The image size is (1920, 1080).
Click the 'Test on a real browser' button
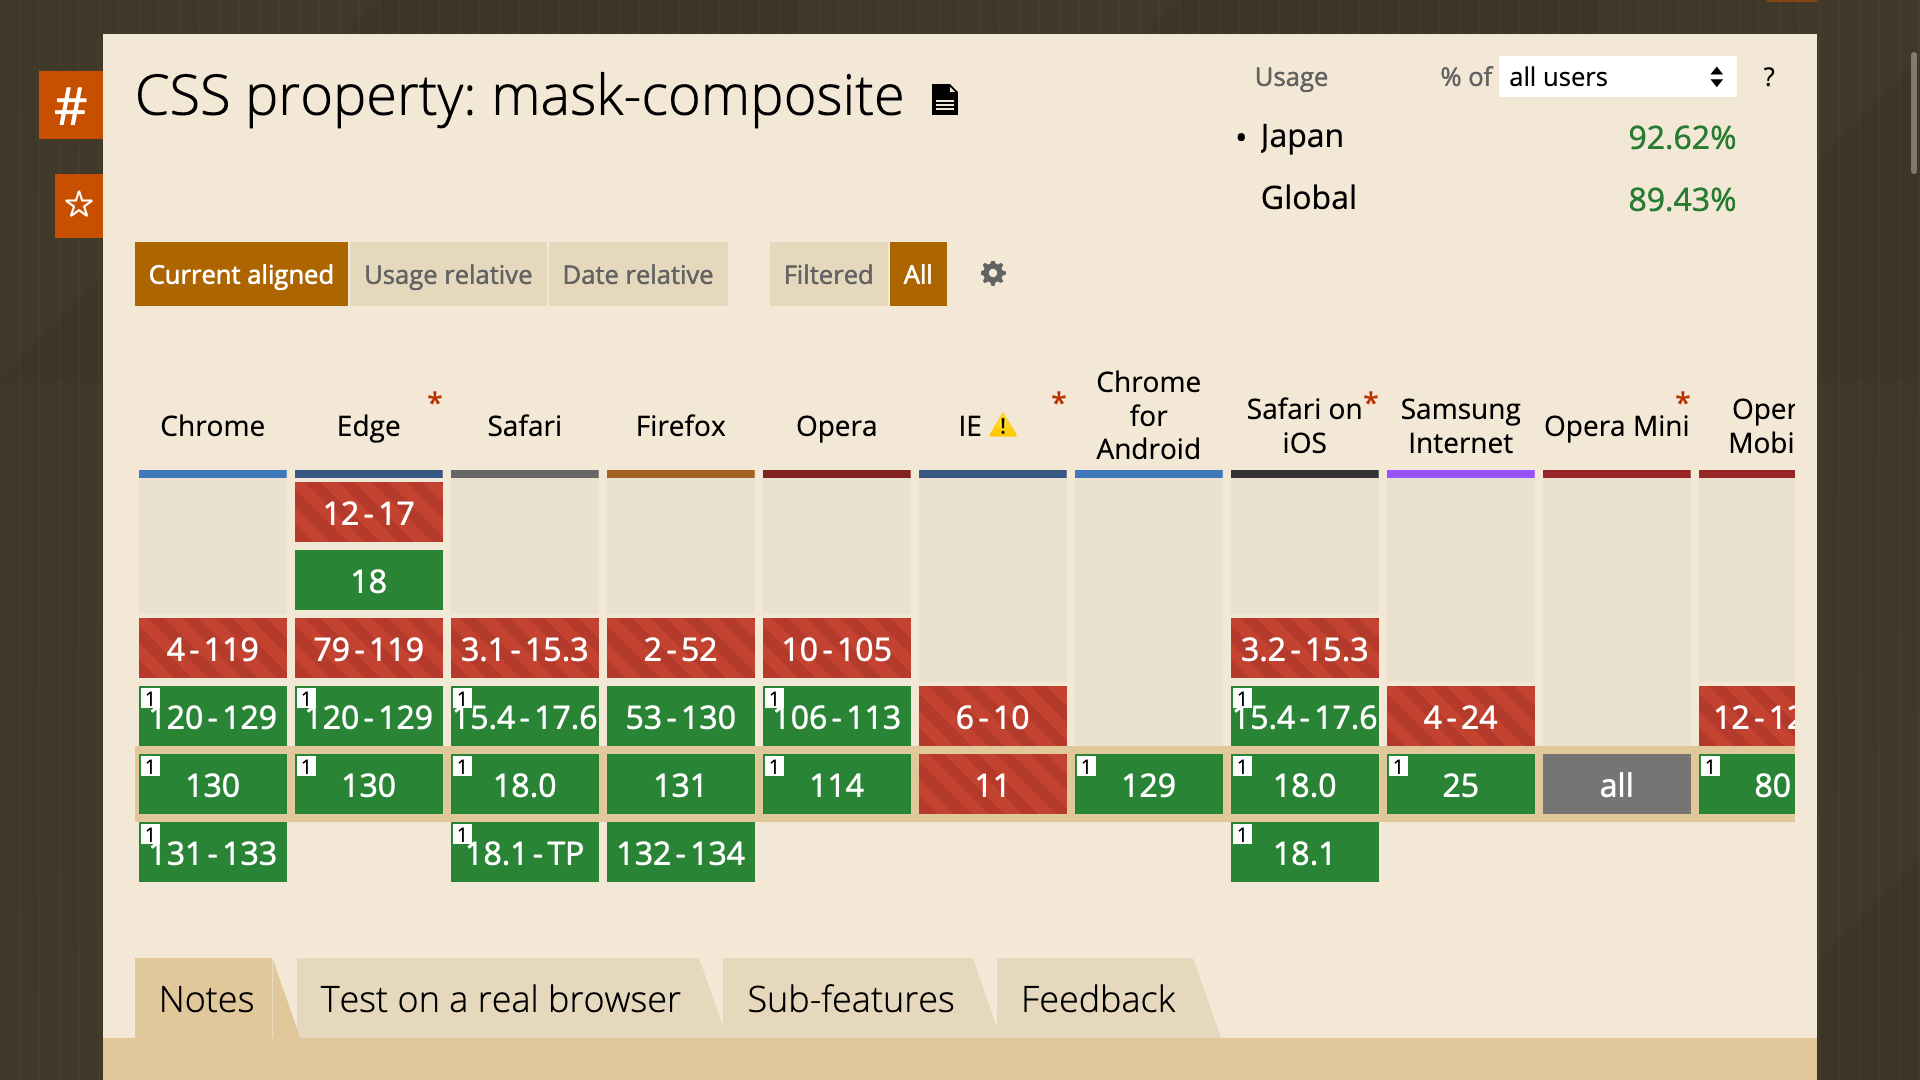500,998
